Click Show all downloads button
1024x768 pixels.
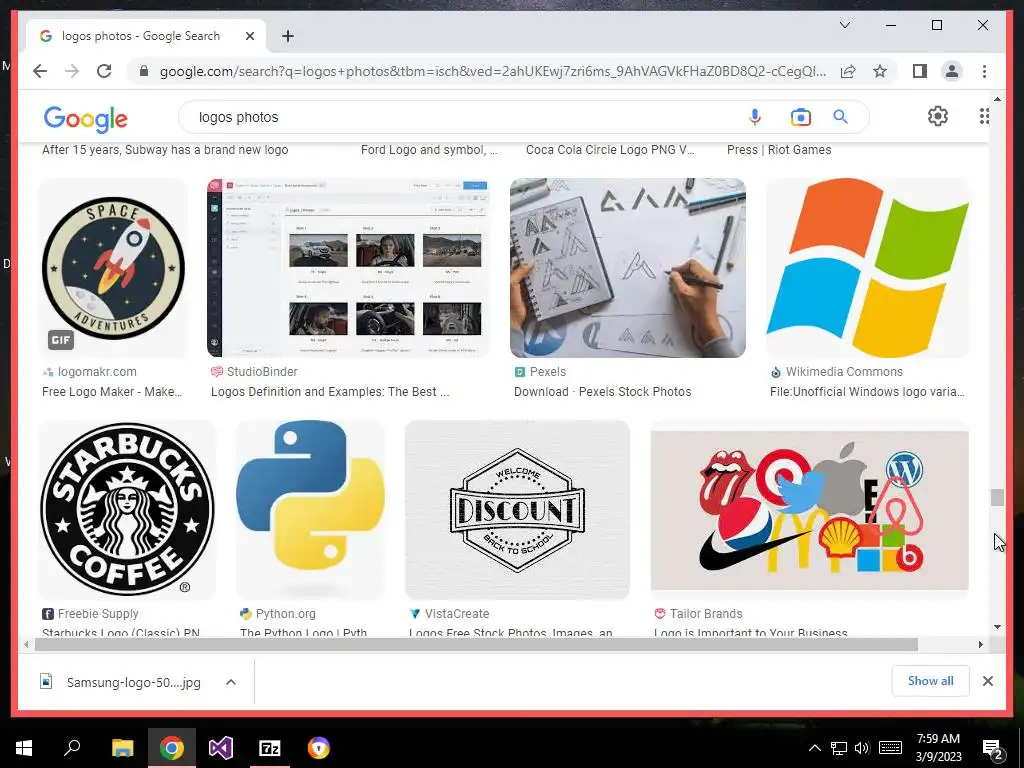tap(930, 681)
